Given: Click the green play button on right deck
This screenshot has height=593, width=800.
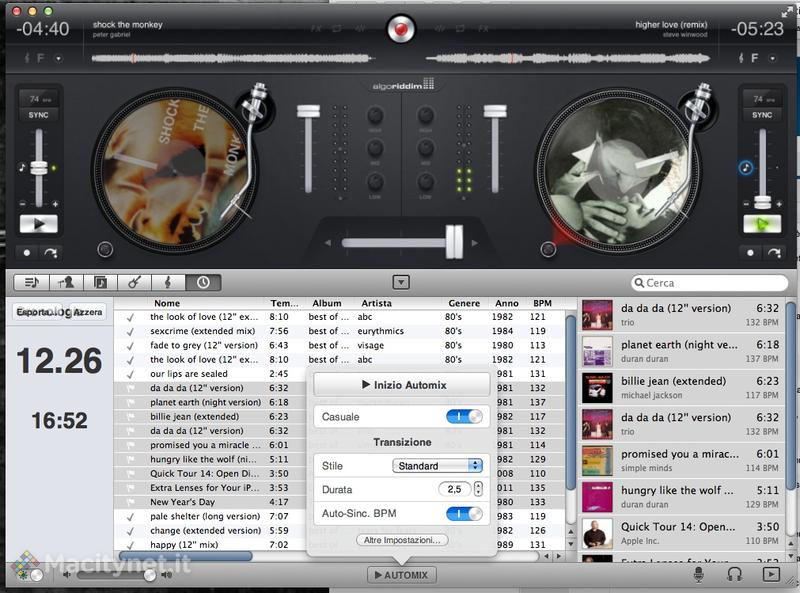Looking at the screenshot, I should pyautogui.click(x=762, y=224).
